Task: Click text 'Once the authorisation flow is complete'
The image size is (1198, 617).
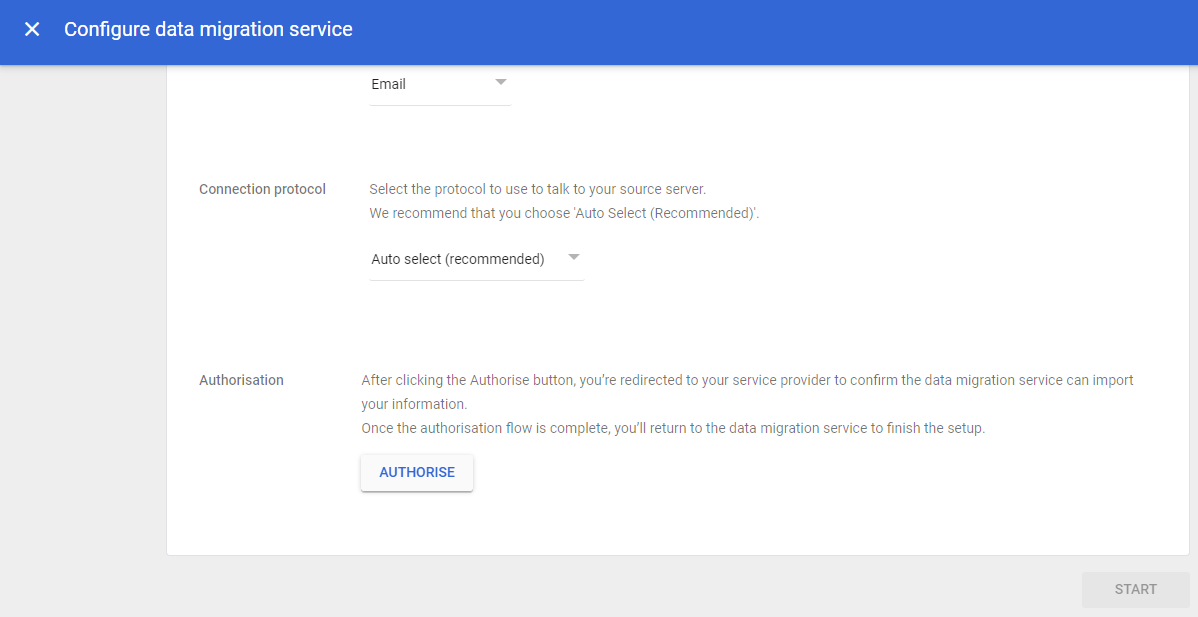Action: (x=484, y=428)
